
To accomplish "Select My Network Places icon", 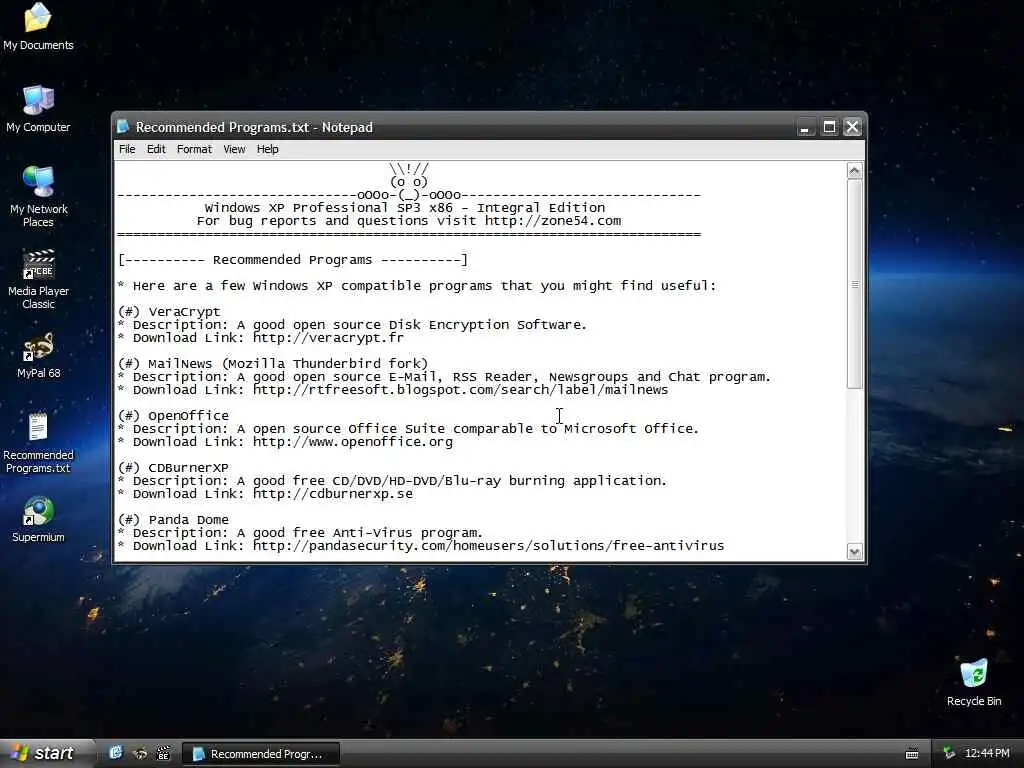I will coord(38,197).
